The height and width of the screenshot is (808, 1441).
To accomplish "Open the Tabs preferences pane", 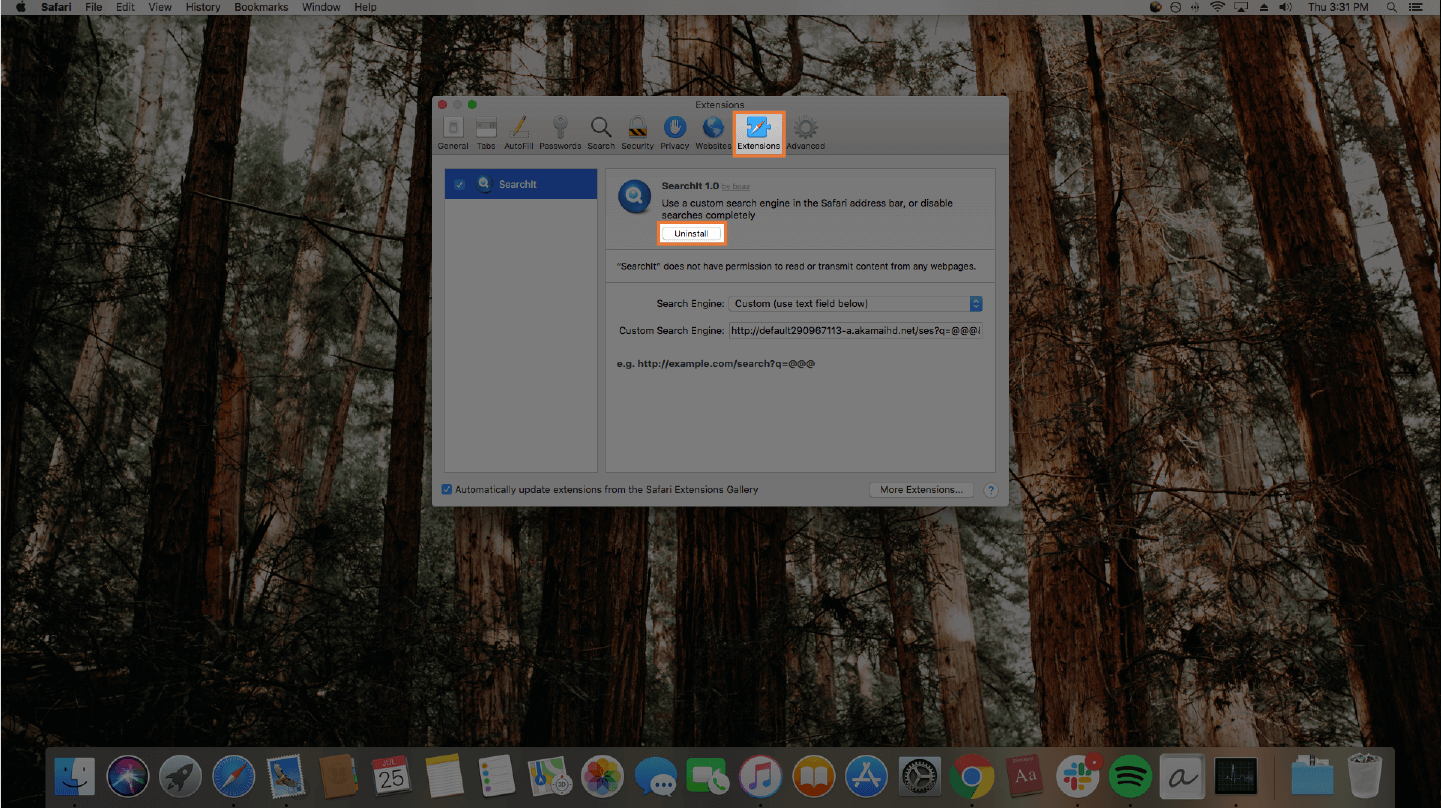I will point(486,132).
